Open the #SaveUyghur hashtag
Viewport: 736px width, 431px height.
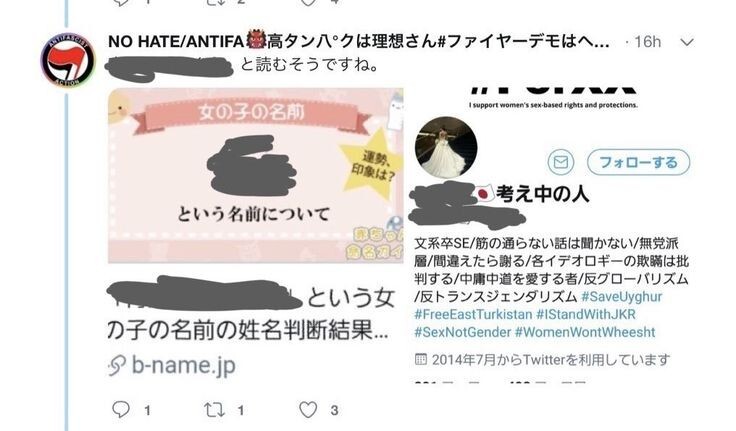coord(621,297)
